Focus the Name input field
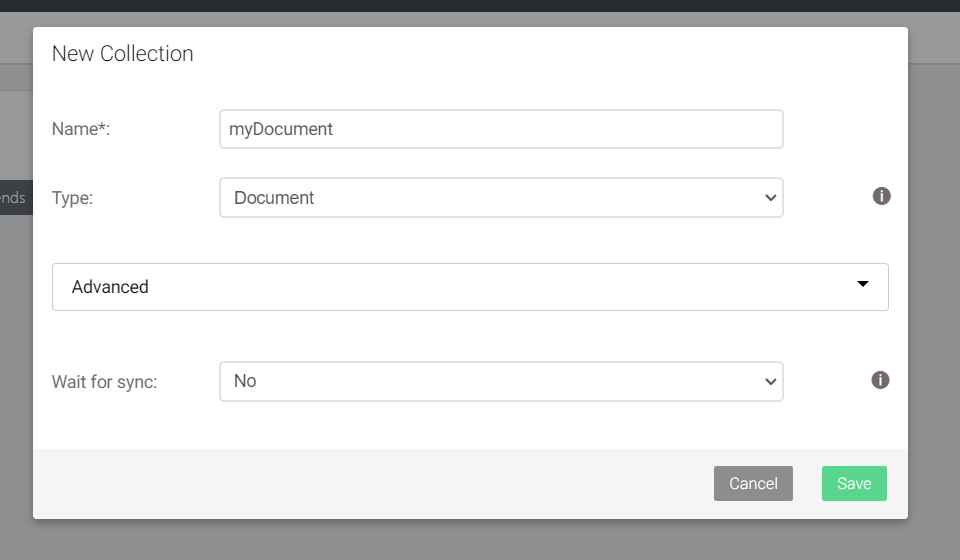This screenshot has height=560, width=960. pyautogui.click(x=550, y=129)
